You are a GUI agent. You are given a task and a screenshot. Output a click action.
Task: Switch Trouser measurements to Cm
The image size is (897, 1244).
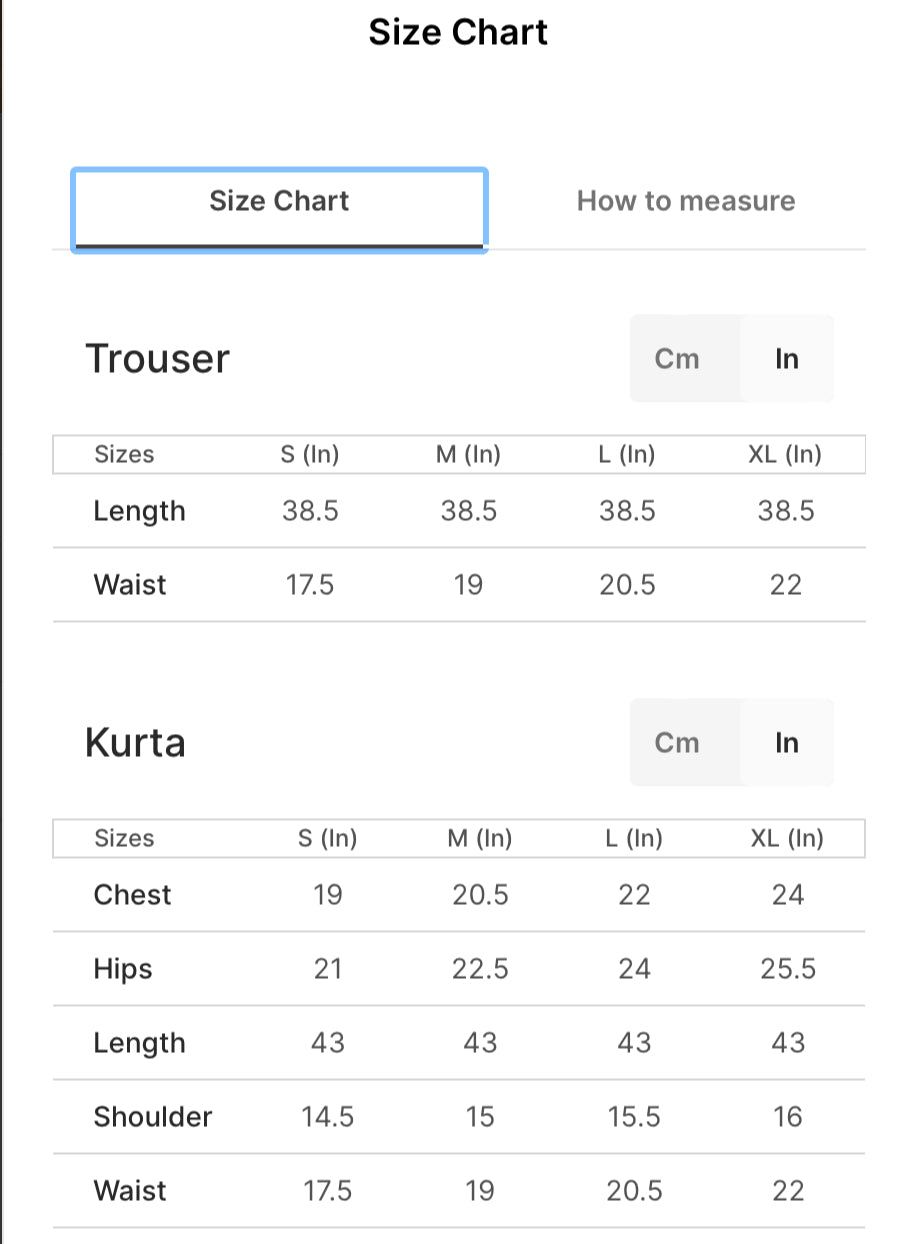(x=677, y=359)
